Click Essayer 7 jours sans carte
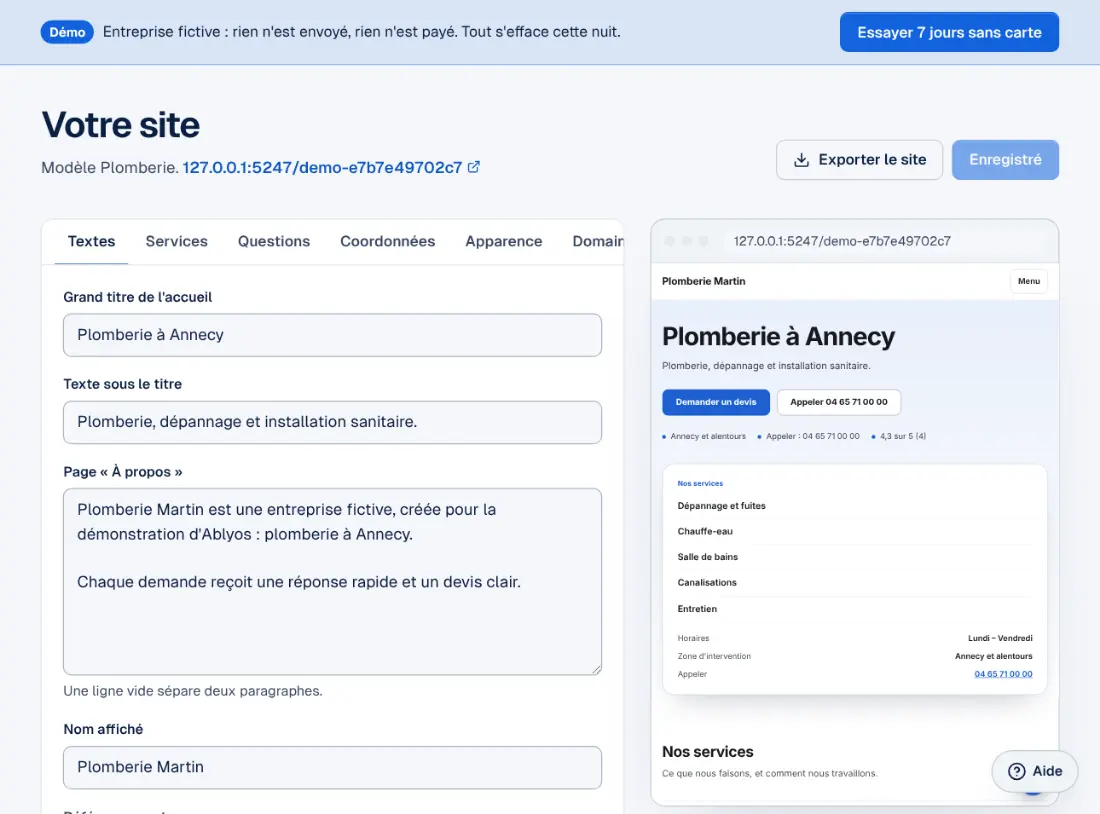The width and height of the screenshot is (1100, 814). coord(949,32)
